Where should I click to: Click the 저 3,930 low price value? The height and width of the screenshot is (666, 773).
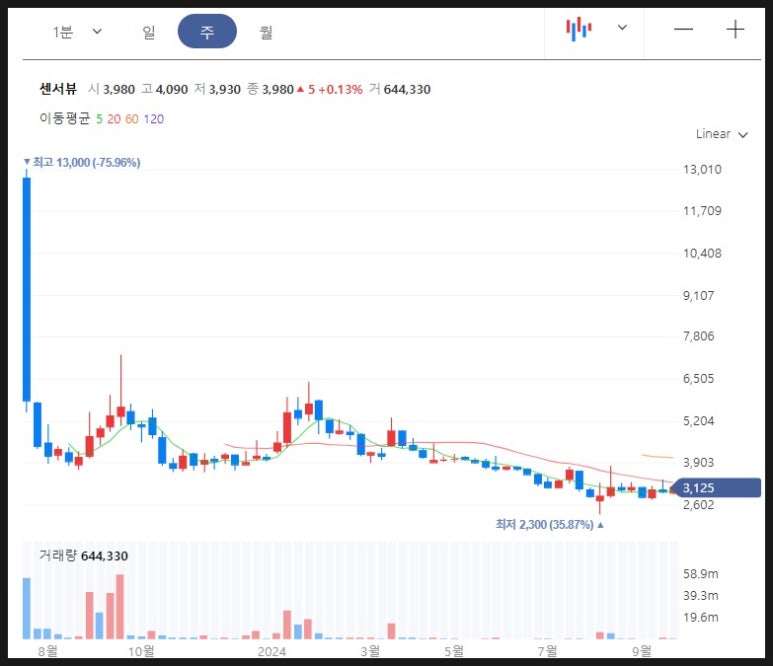tap(217, 89)
